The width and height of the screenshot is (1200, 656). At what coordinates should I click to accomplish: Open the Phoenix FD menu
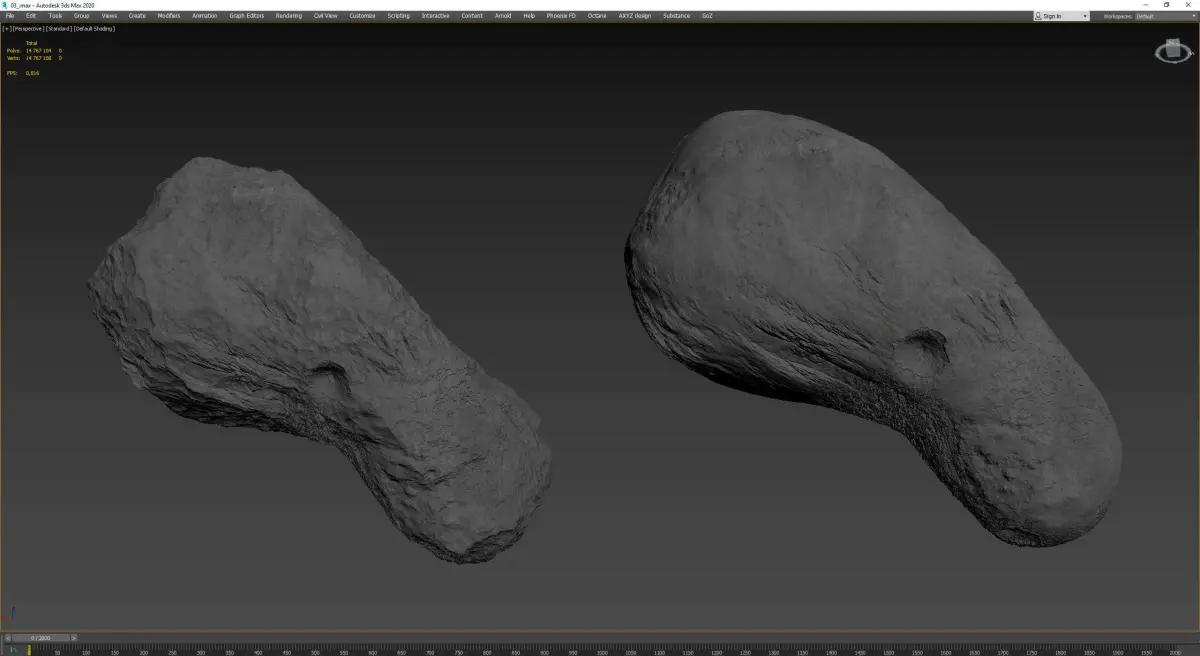pyautogui.click(x=561, y=16)
